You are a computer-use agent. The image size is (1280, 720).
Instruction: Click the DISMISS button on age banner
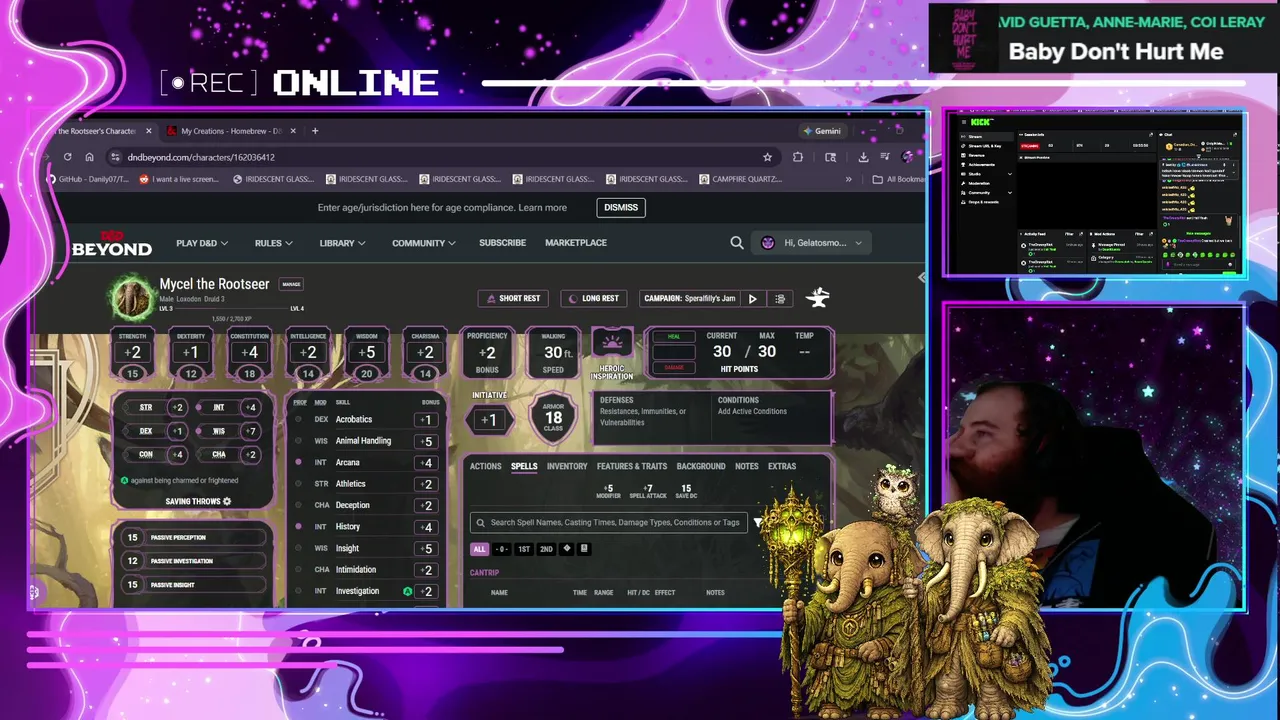click(620, 207)
